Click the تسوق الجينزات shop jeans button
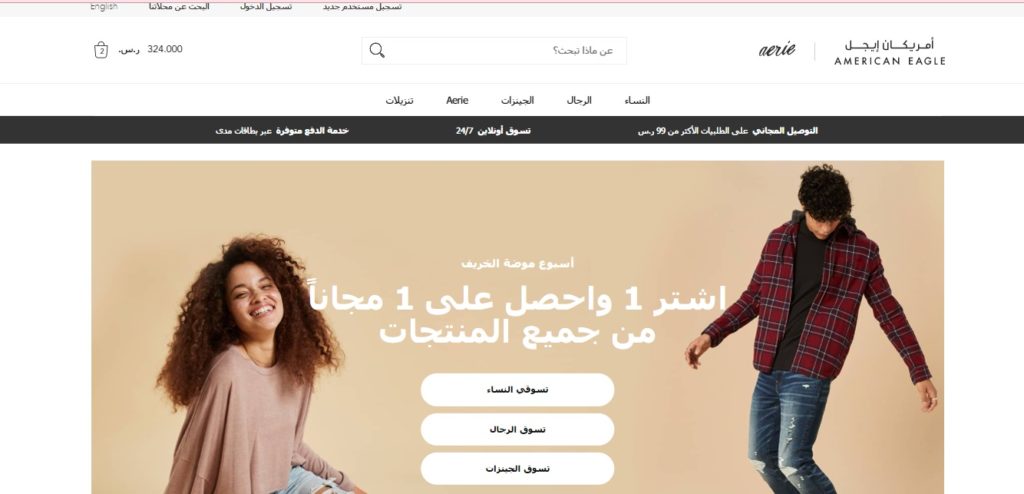Screen dimensions: 1024x494 point(517,469)
